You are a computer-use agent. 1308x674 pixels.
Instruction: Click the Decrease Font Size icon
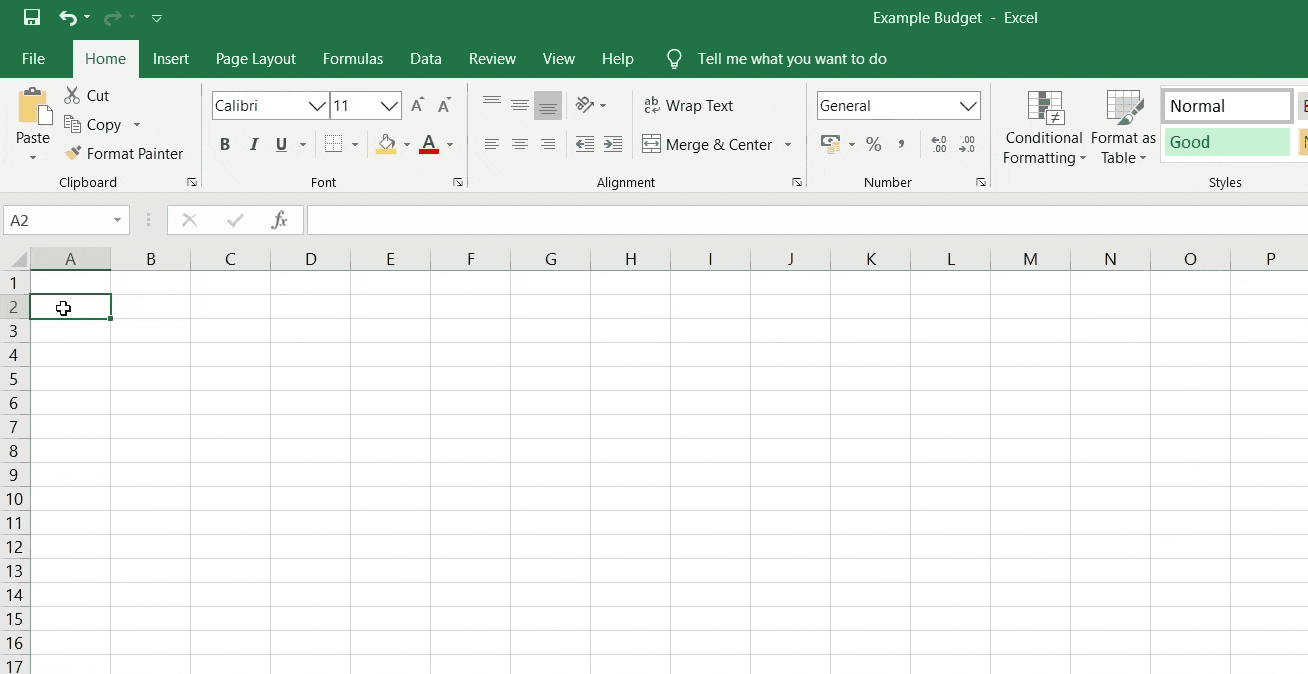pos(445,105)
